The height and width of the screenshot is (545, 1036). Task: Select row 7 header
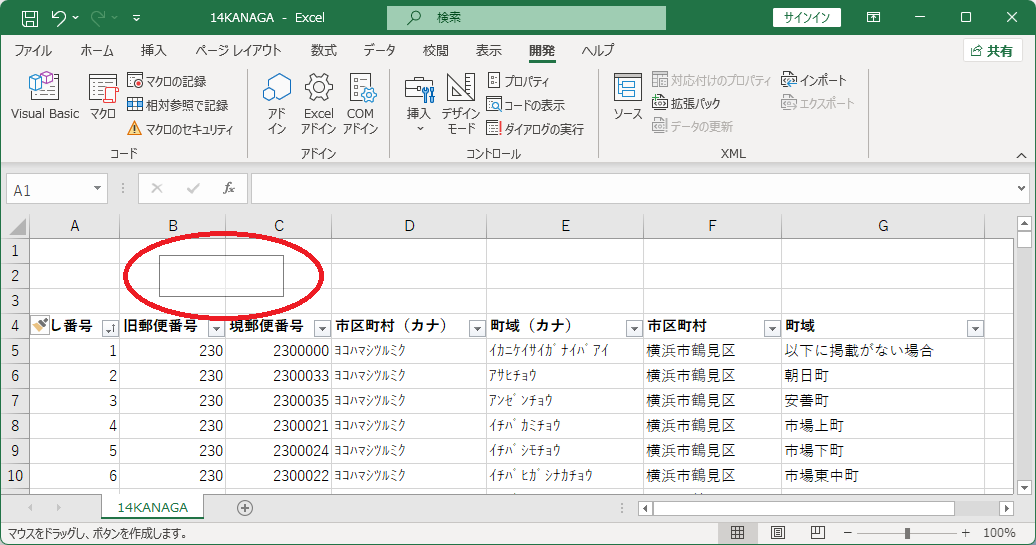(x=15, y=401)
